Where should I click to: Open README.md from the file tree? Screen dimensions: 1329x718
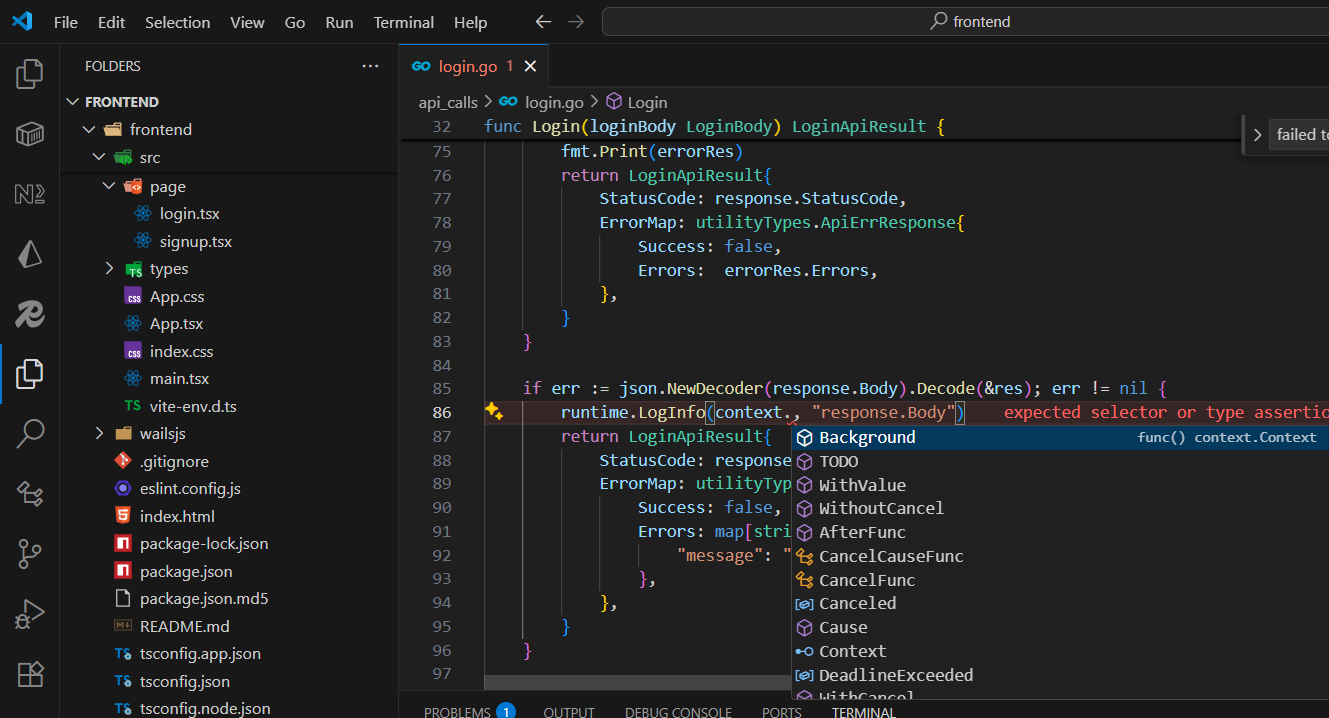(185, 626)
